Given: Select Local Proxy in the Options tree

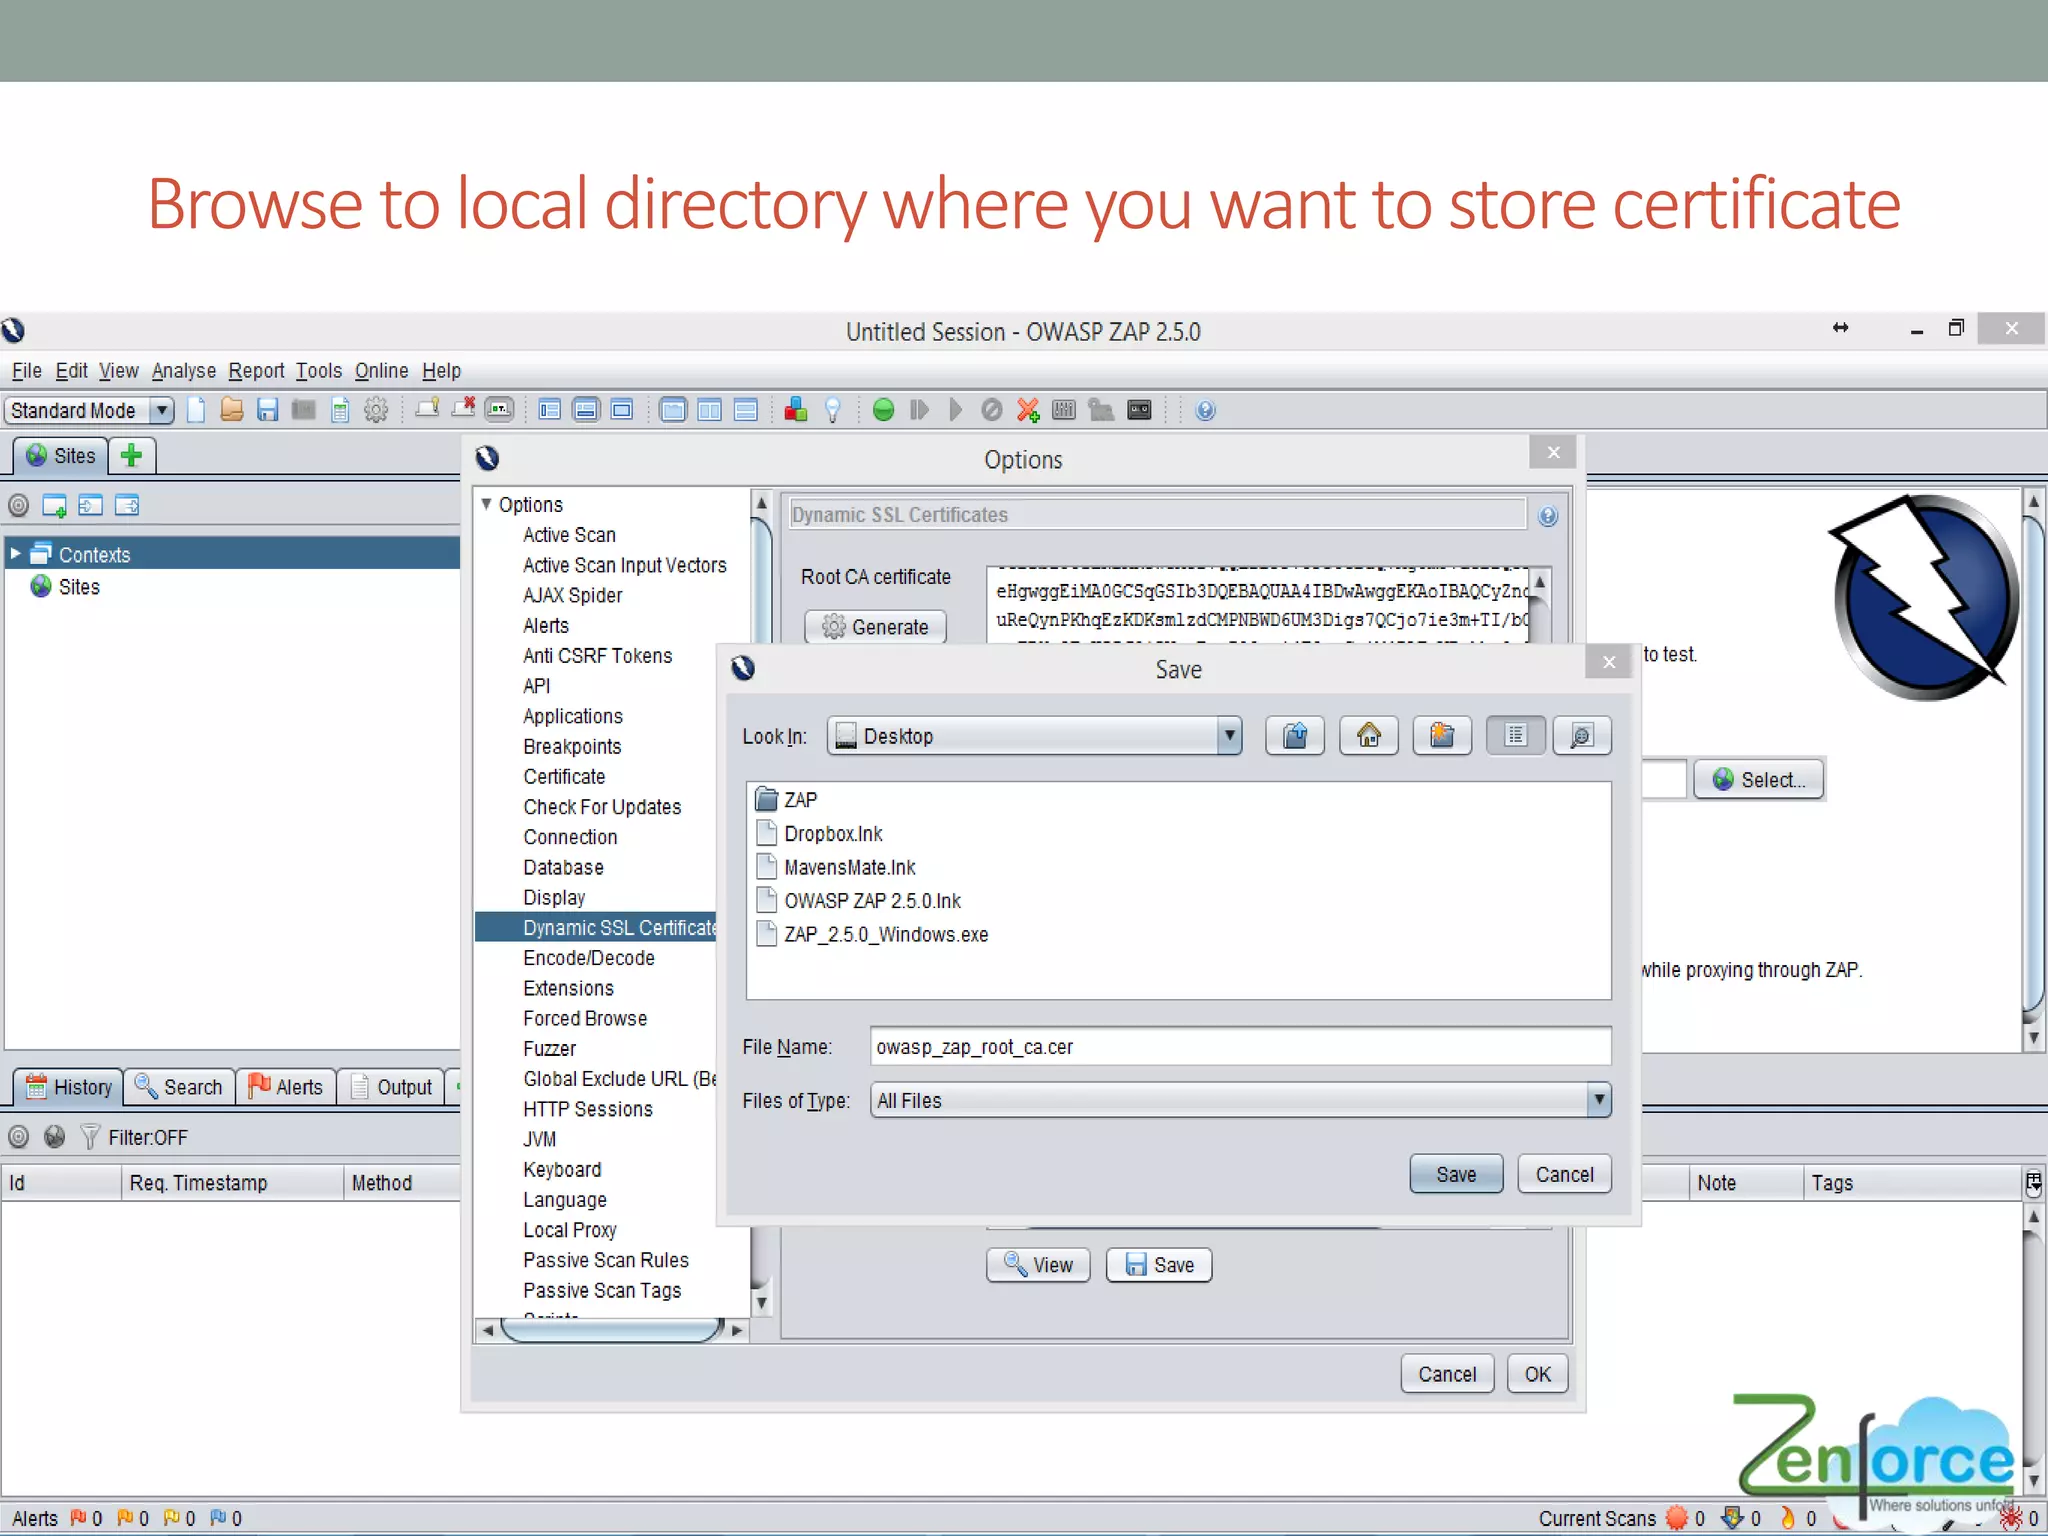Looking at the screenshot, I should pyautogui.click(x=569, y=1230).
